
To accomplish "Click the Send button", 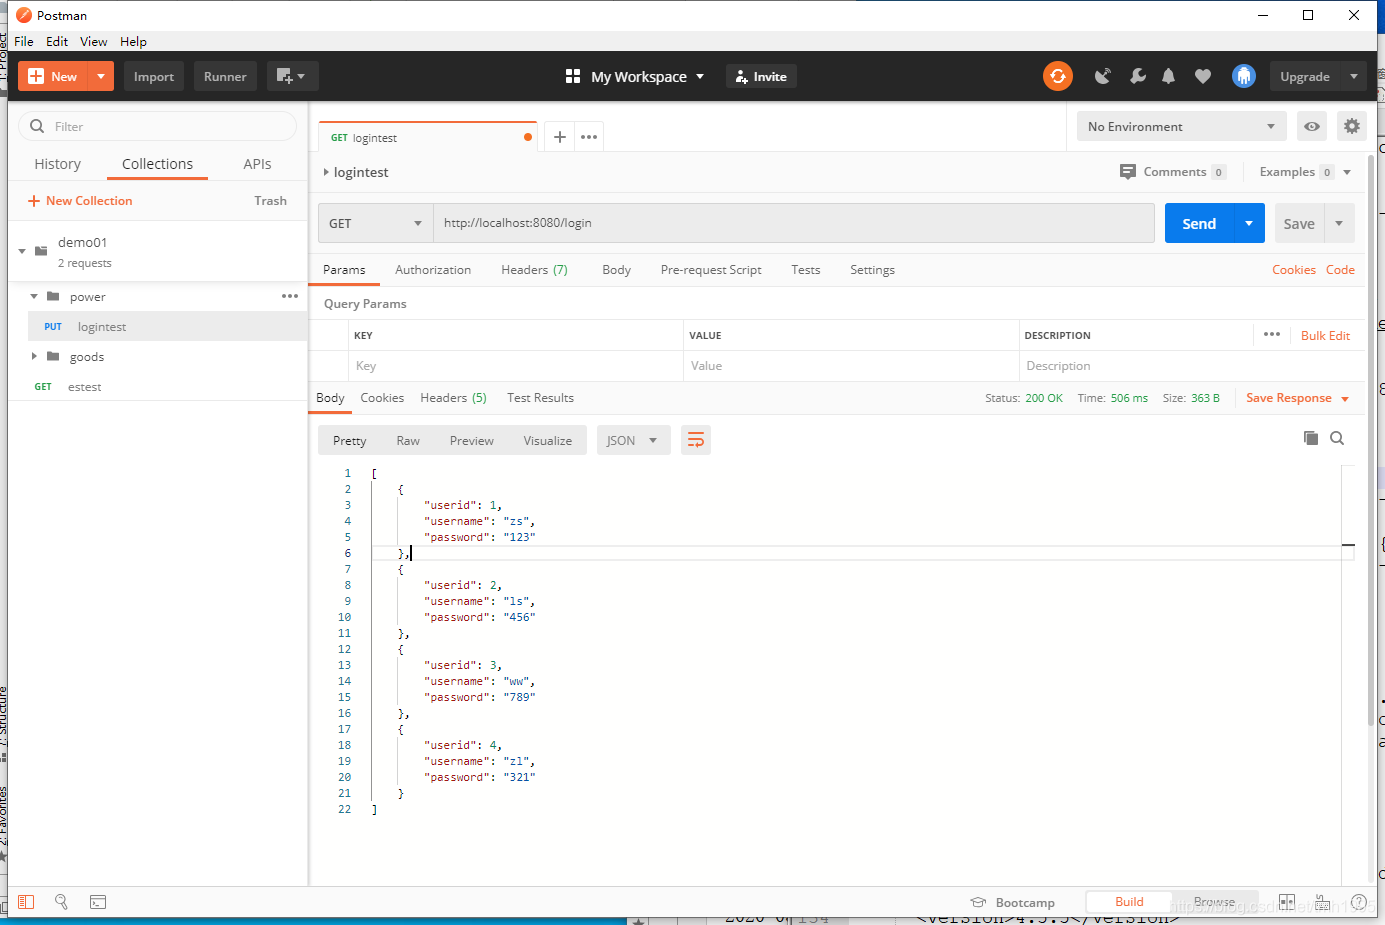I will (x=1199, y=223).
